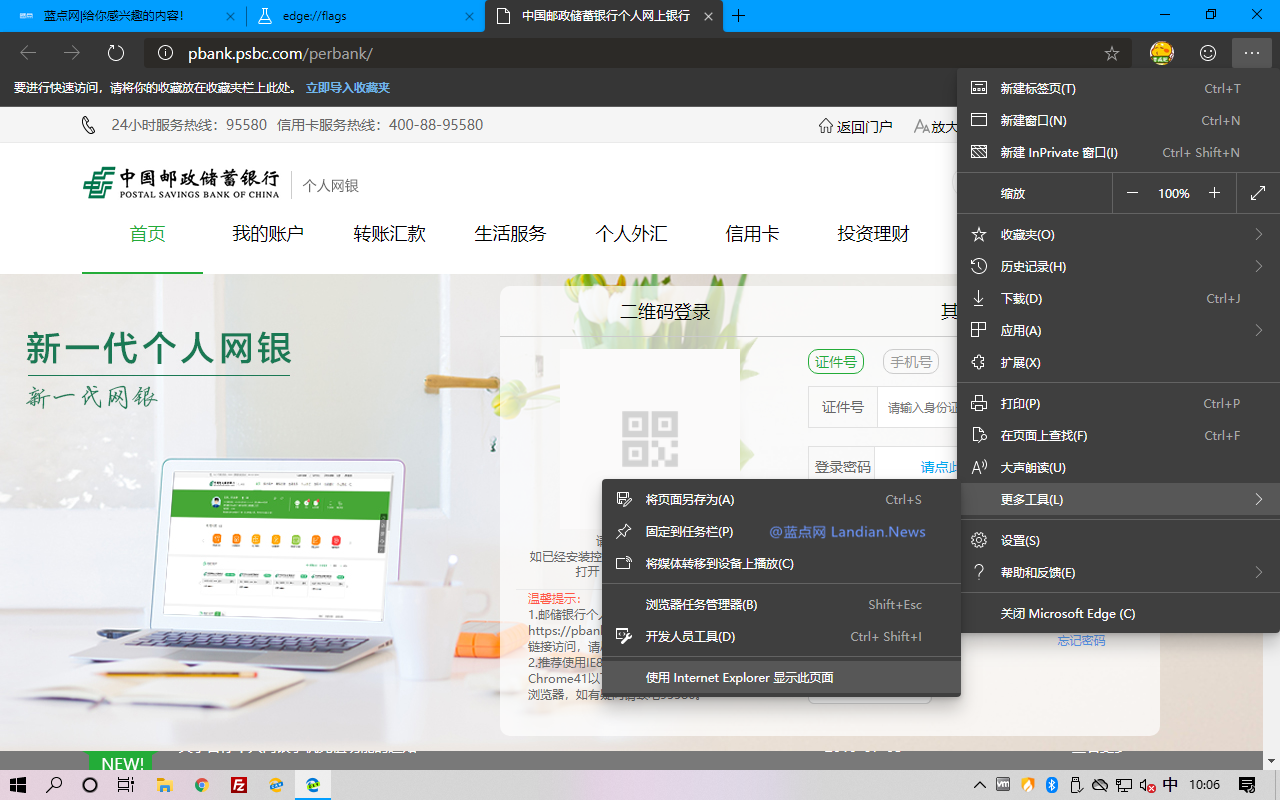Switch to the edge://flags tab
Image resolution: width=1280 pixels, height=800 pixels.
click(364, 16)
